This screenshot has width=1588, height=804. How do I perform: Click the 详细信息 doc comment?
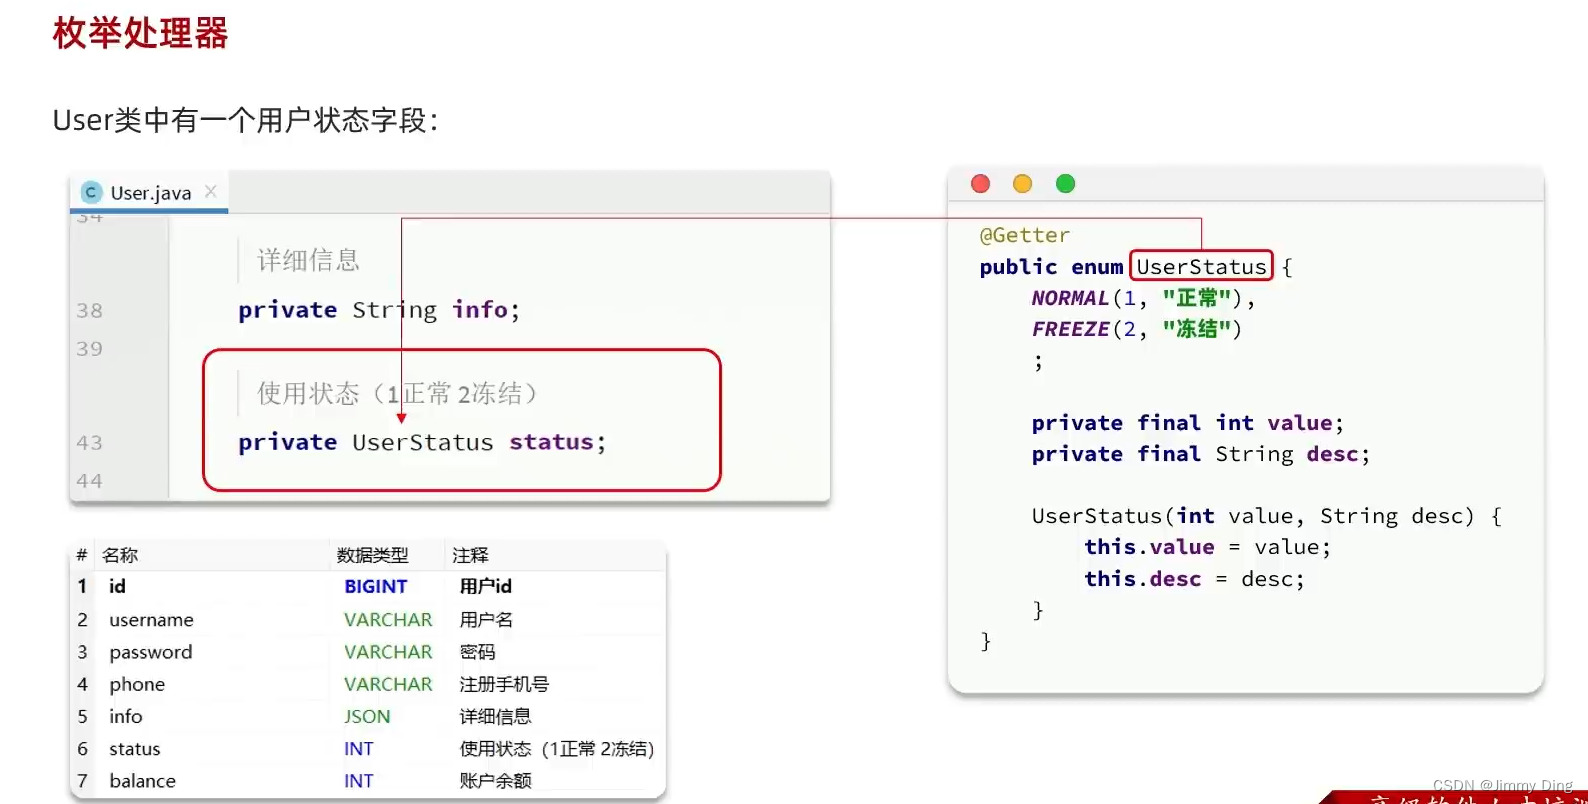[x=308, y=261]
